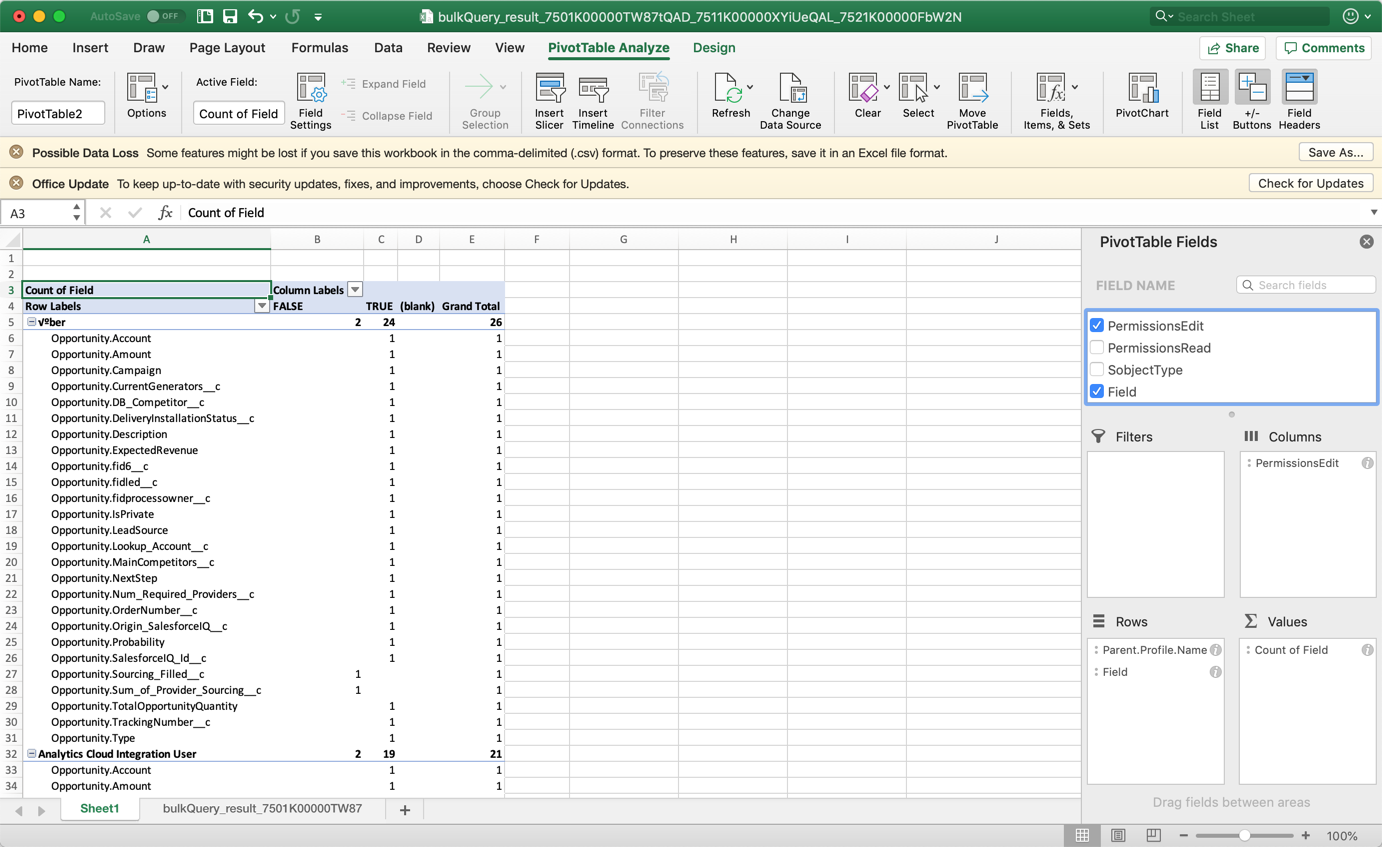Click the PivotChart icon
The image size is (1382, 847).
point(1142,95)
